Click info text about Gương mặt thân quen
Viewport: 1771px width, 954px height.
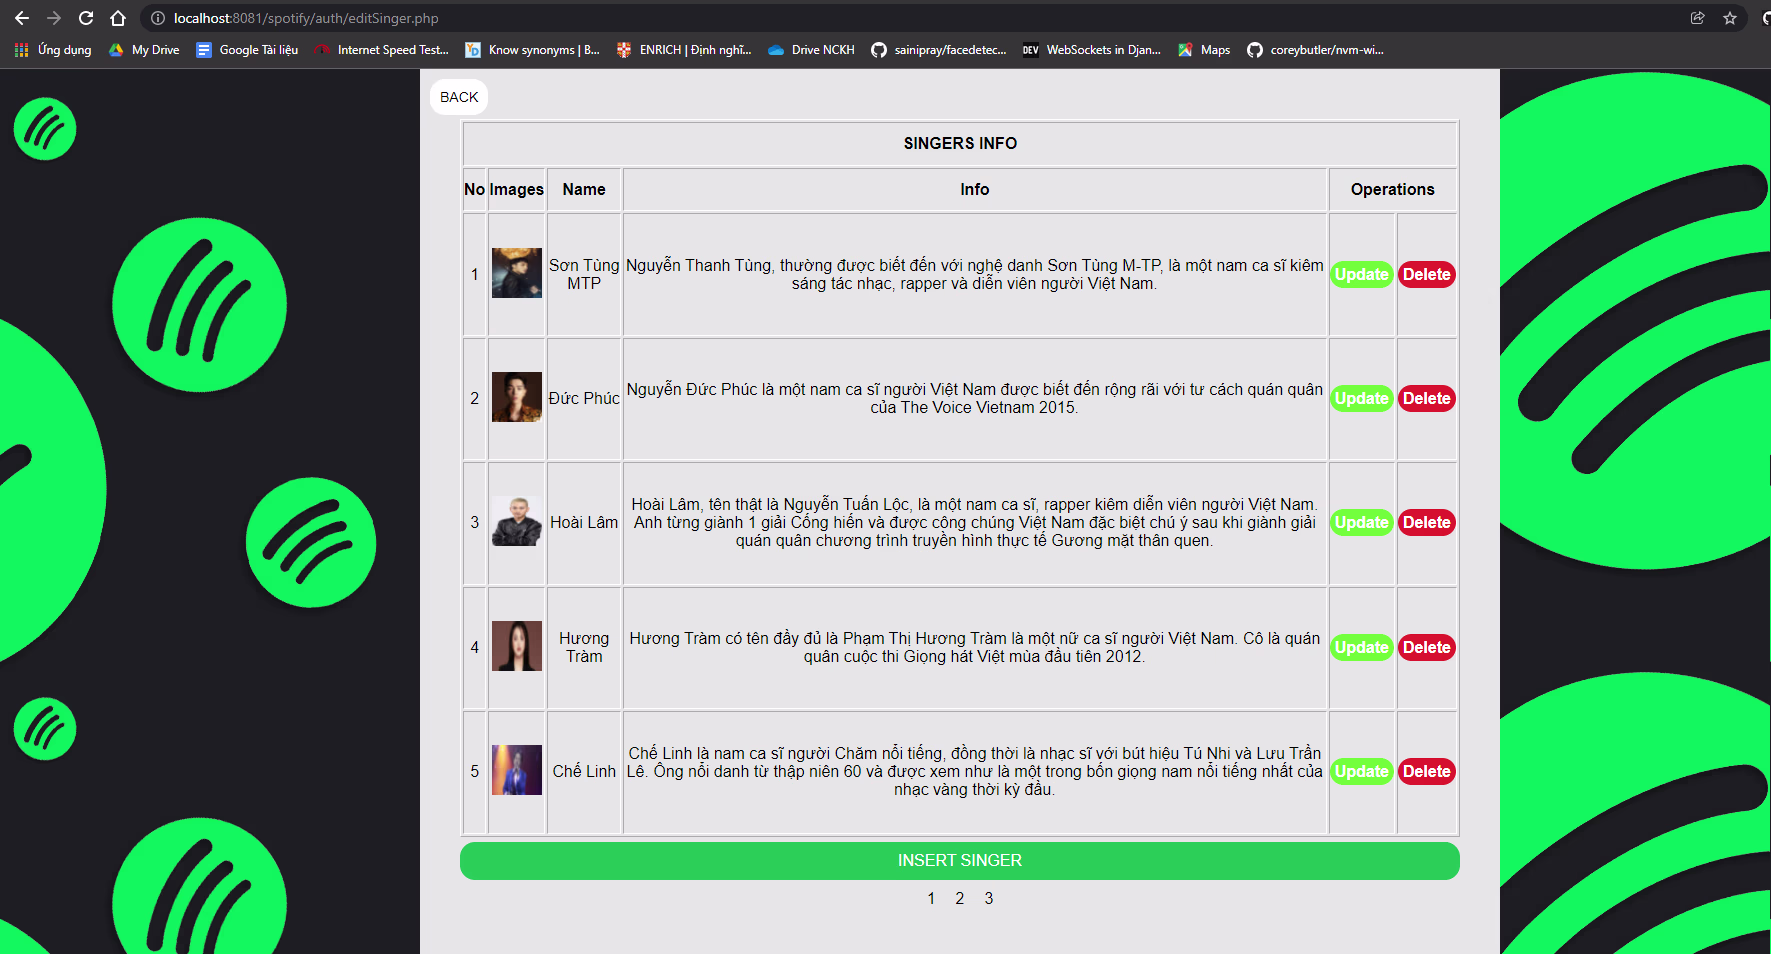[x=975, y=522]
